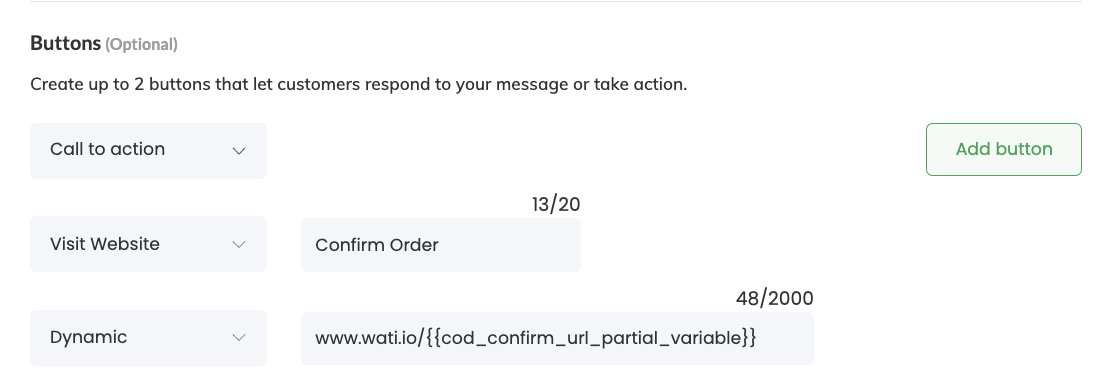Focus the Confirm Order button text field
The image size is (1114, 384).
click(x=441, y=245)
